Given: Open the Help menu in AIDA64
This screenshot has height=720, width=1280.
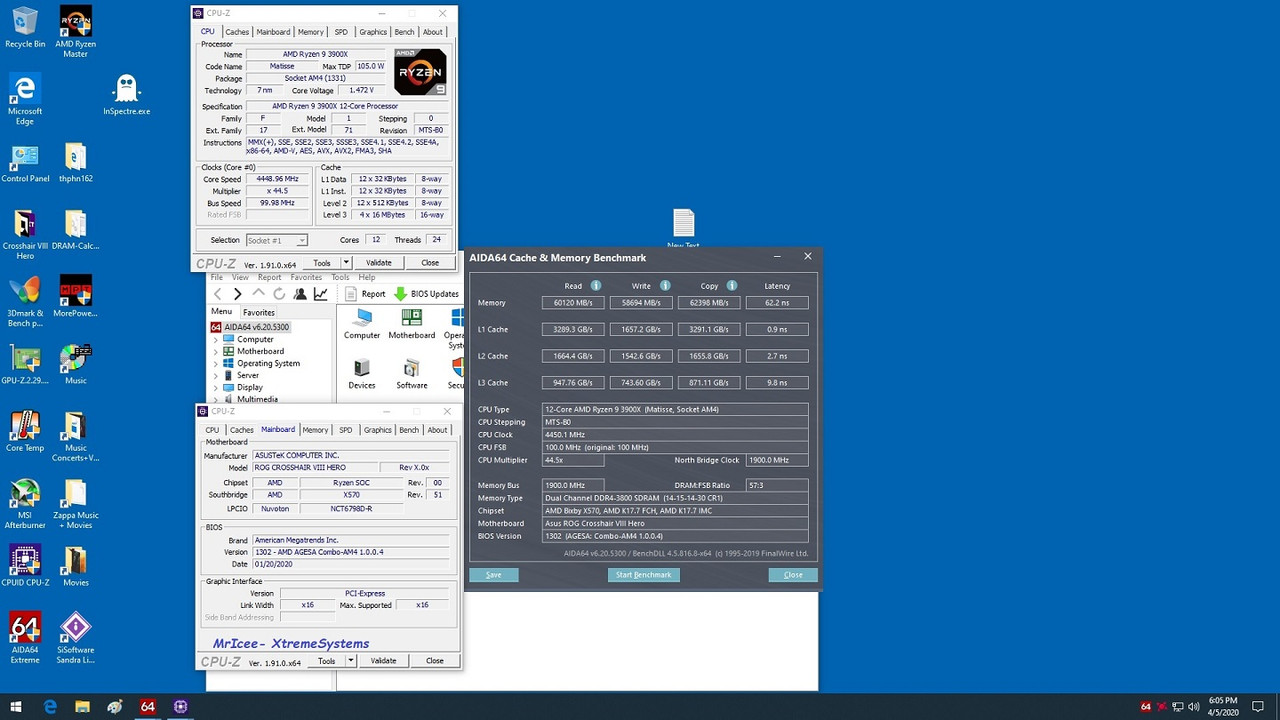Looking at the screenshot, I should pos(367,278).
